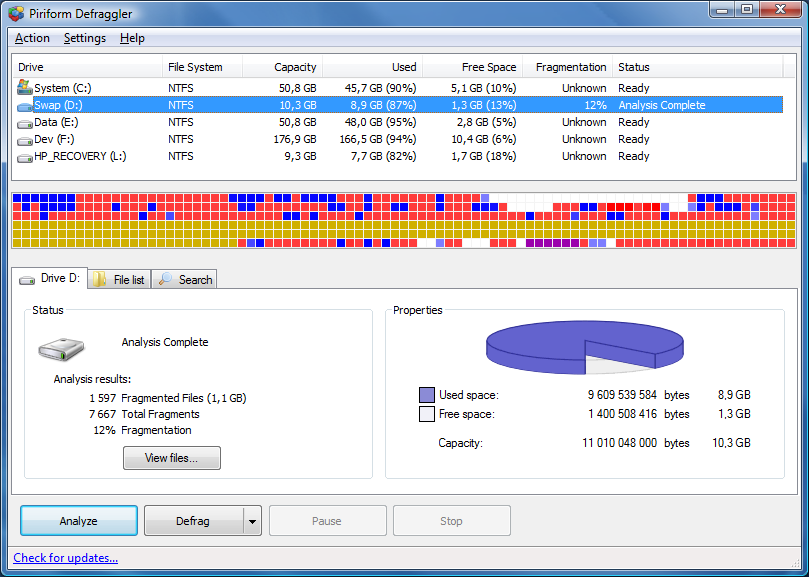The height and width of the screenshot is (577, 809).
Task: Click the Dev (F:) drive icon
Action: click(x=24, y=141)
